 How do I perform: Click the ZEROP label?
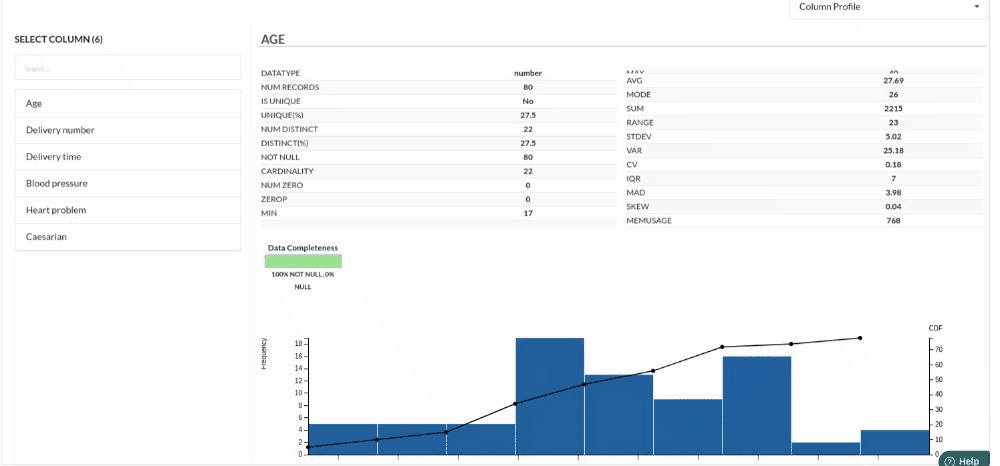coord(274,199)
